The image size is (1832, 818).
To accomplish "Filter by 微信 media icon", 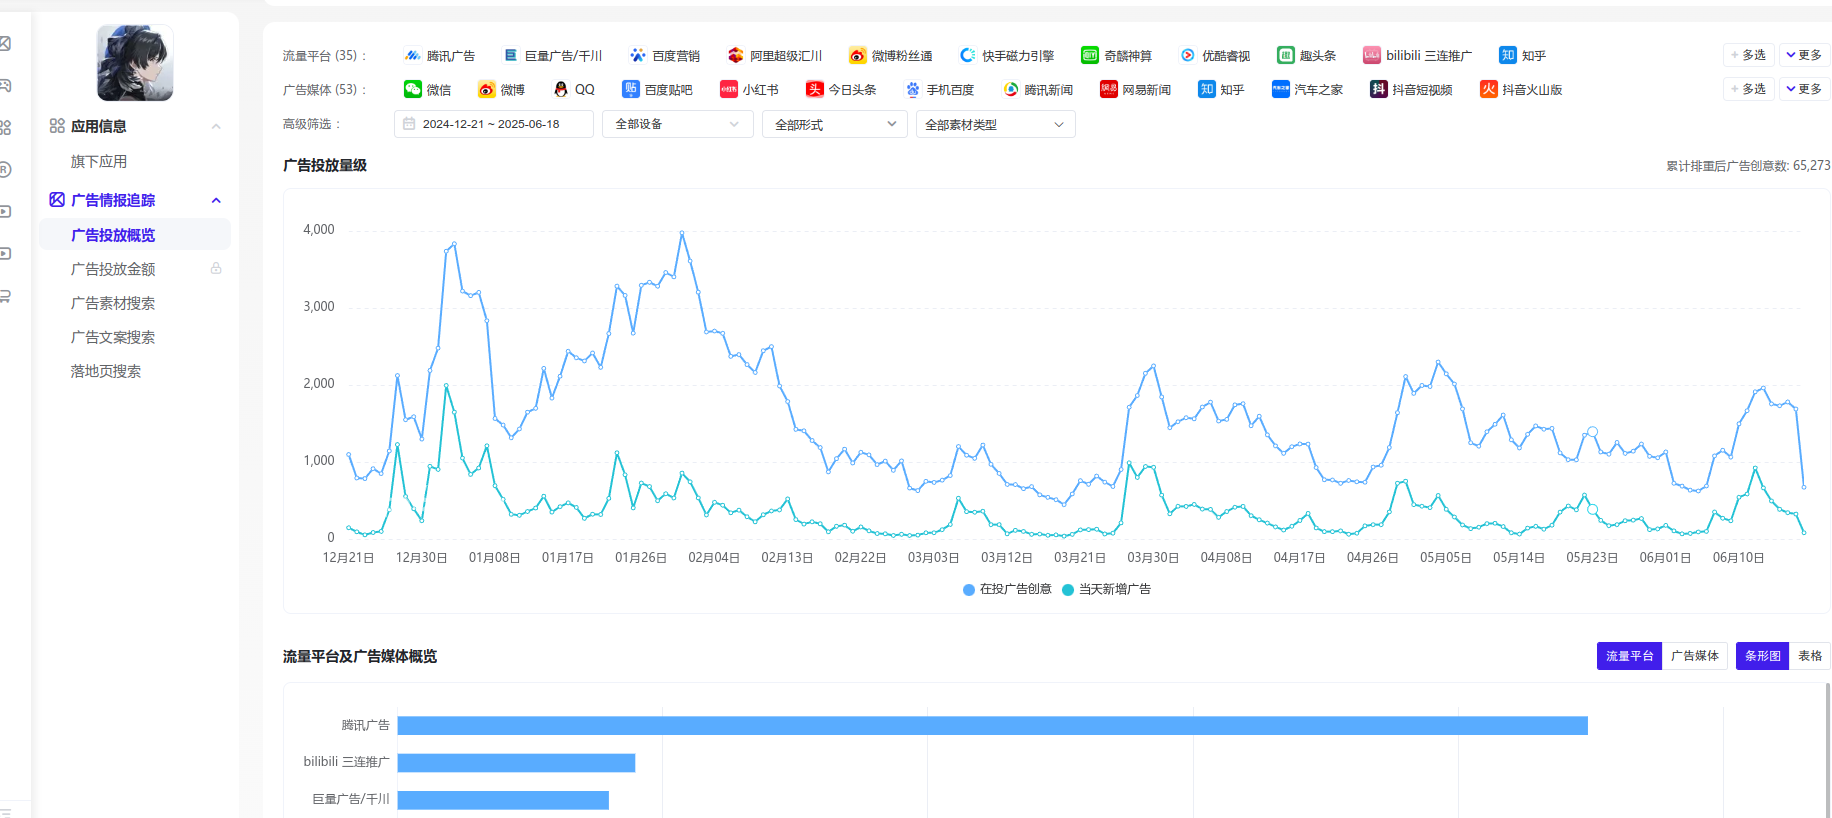I will (412, 90).
